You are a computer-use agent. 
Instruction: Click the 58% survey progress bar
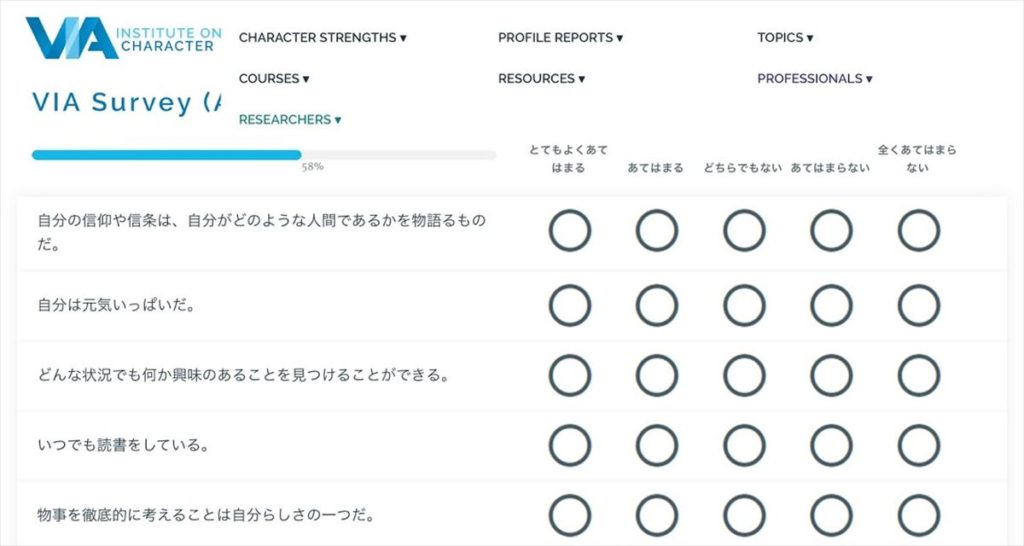pyautogui.click(x=264, y=155)
